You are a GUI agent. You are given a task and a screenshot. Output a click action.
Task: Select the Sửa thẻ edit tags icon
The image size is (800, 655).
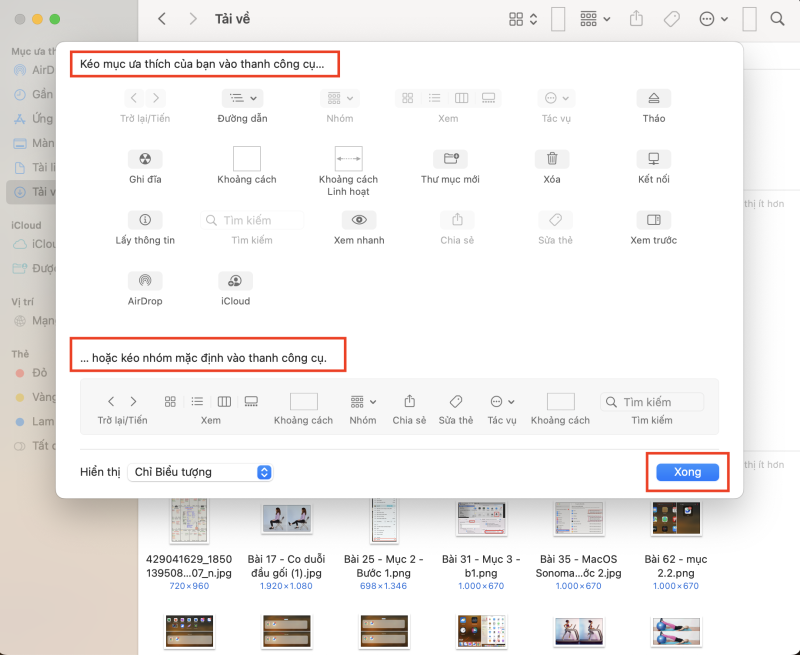coord(554,221)
